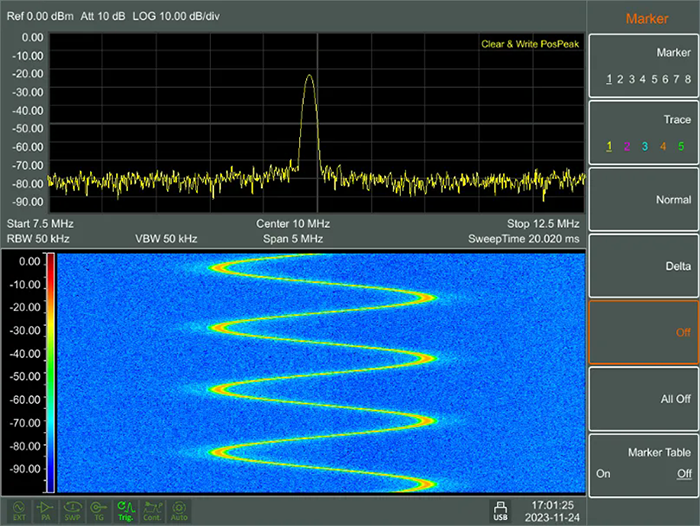Choose trace 3 for the marker

(645, 146)
